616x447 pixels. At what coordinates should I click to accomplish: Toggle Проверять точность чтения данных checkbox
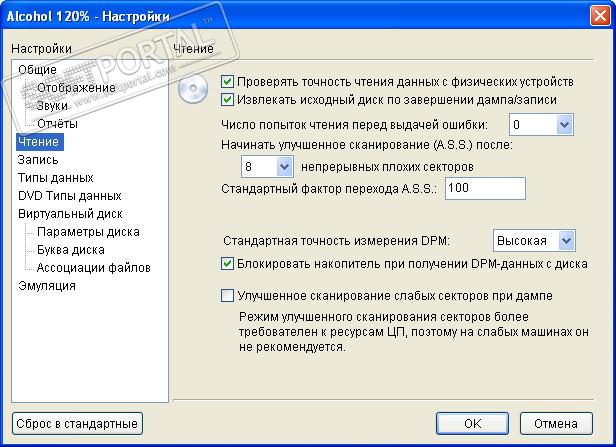point(227,82)
